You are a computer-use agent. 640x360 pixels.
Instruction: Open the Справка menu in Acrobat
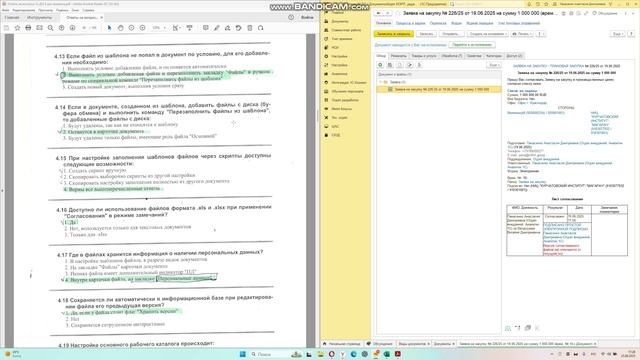88,10
